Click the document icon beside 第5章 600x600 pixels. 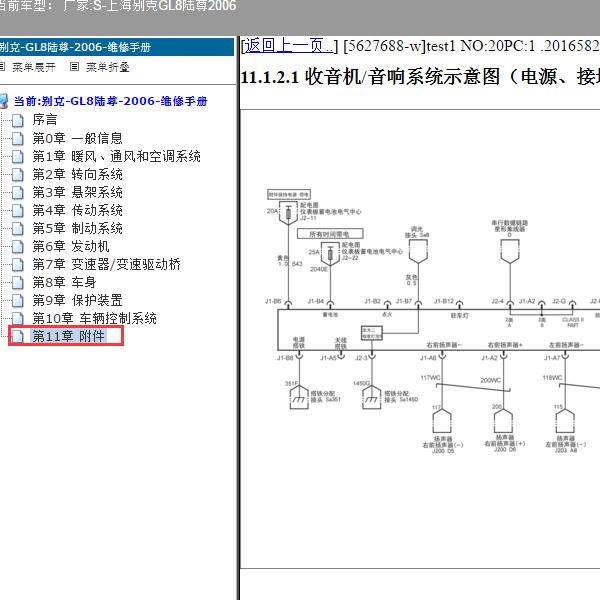coord(17,228)
